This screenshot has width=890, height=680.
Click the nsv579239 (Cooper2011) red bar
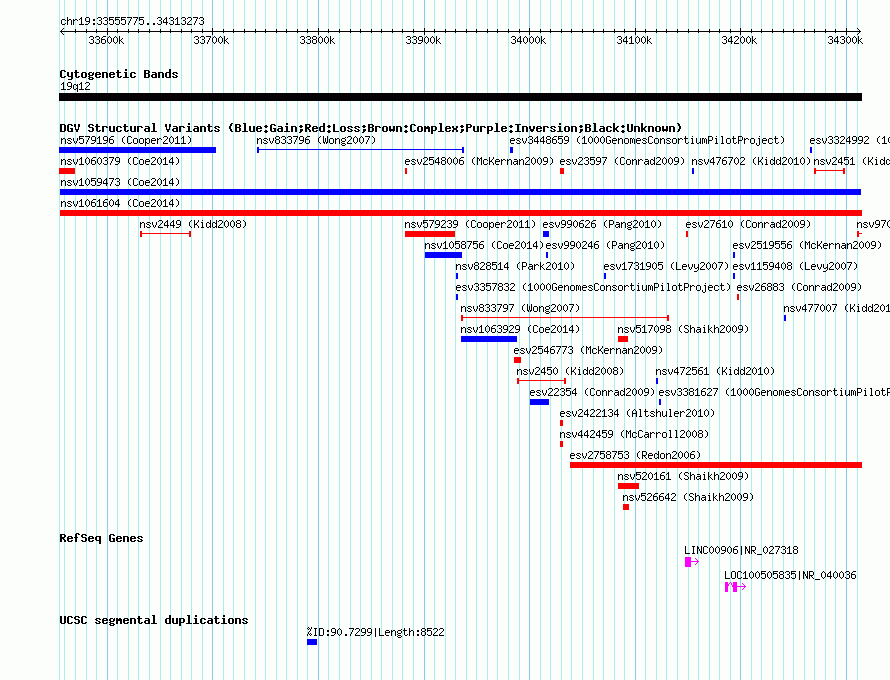pyautogui.click(x=430, y=234)
